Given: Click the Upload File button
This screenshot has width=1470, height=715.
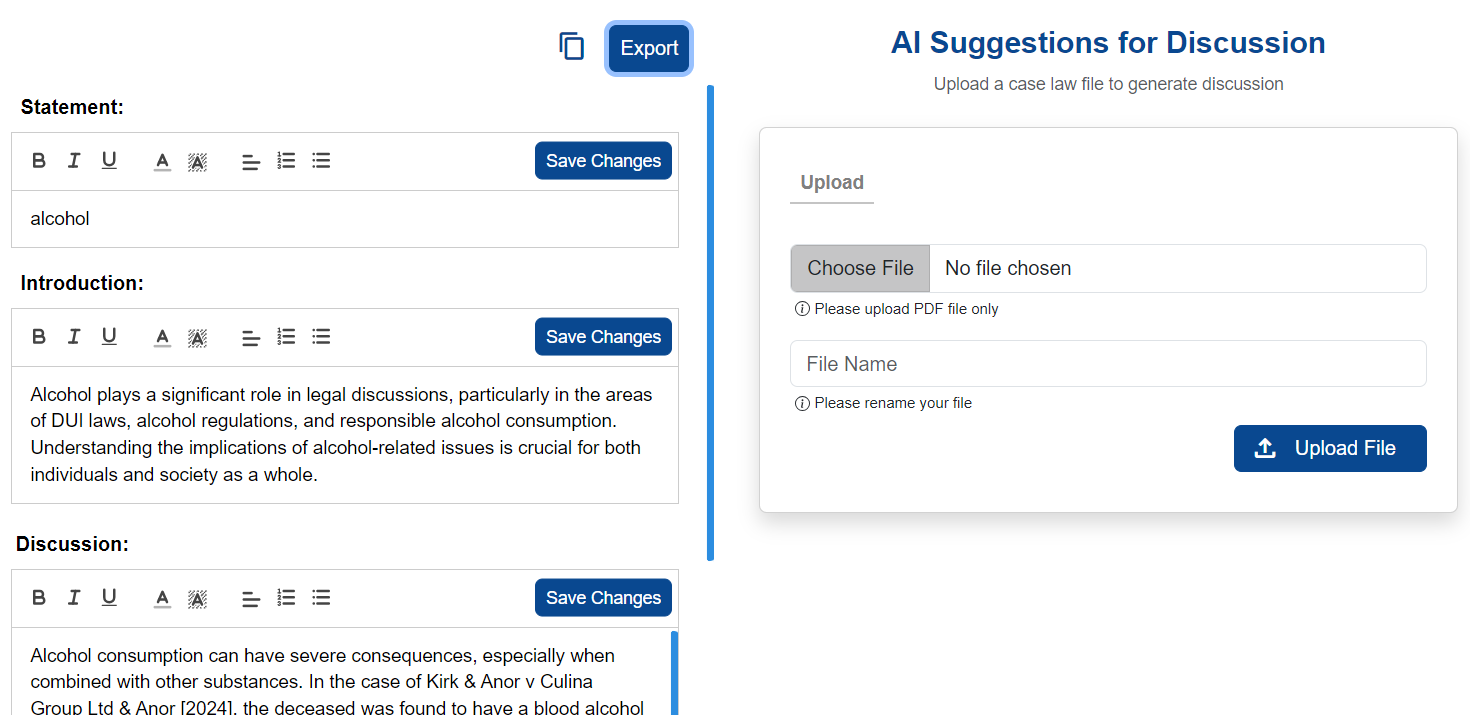Looking at the screenshot, I should click(x=1330, y=448).
